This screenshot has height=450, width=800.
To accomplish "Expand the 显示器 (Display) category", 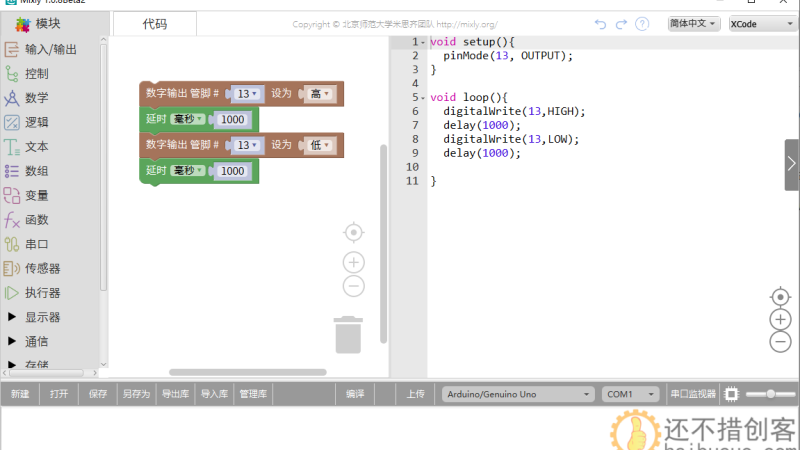I will point(42,317).
